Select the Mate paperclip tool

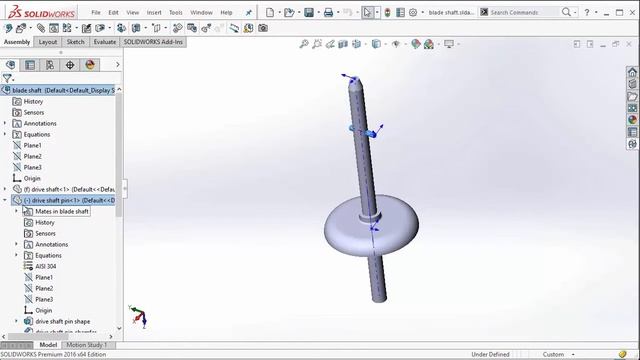(41, 28)
